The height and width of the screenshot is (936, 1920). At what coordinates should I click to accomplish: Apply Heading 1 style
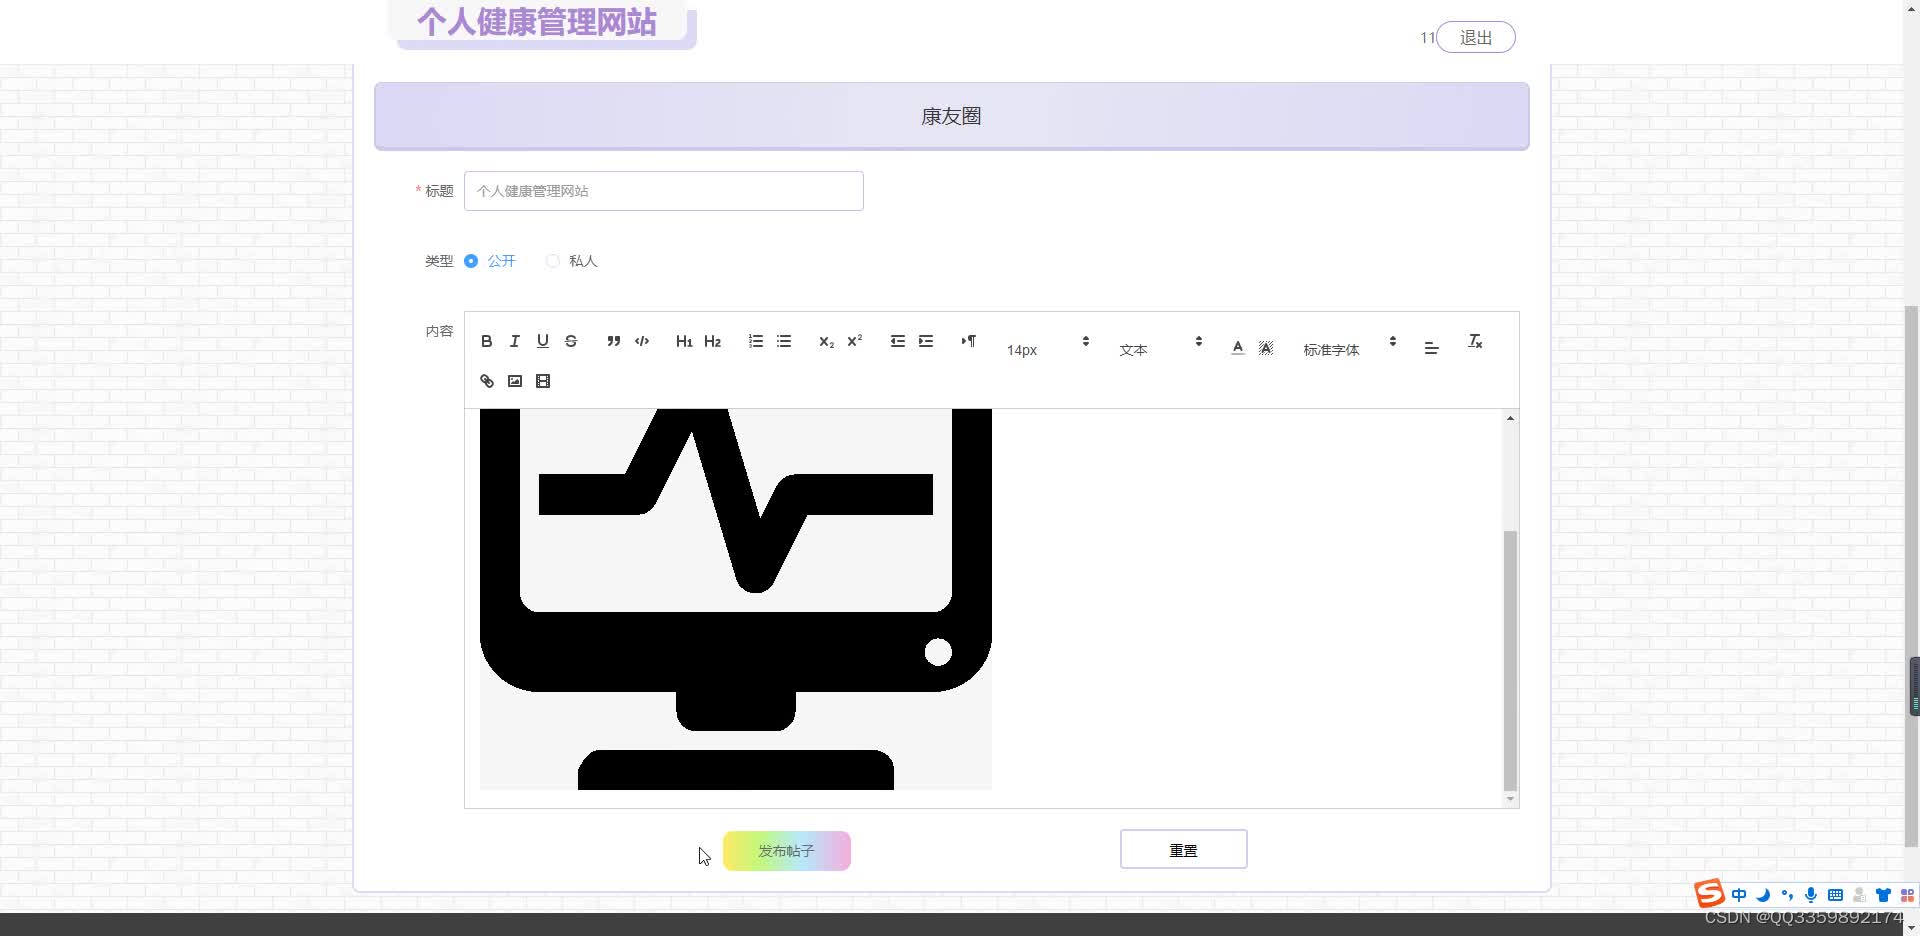tap(684, 341)
